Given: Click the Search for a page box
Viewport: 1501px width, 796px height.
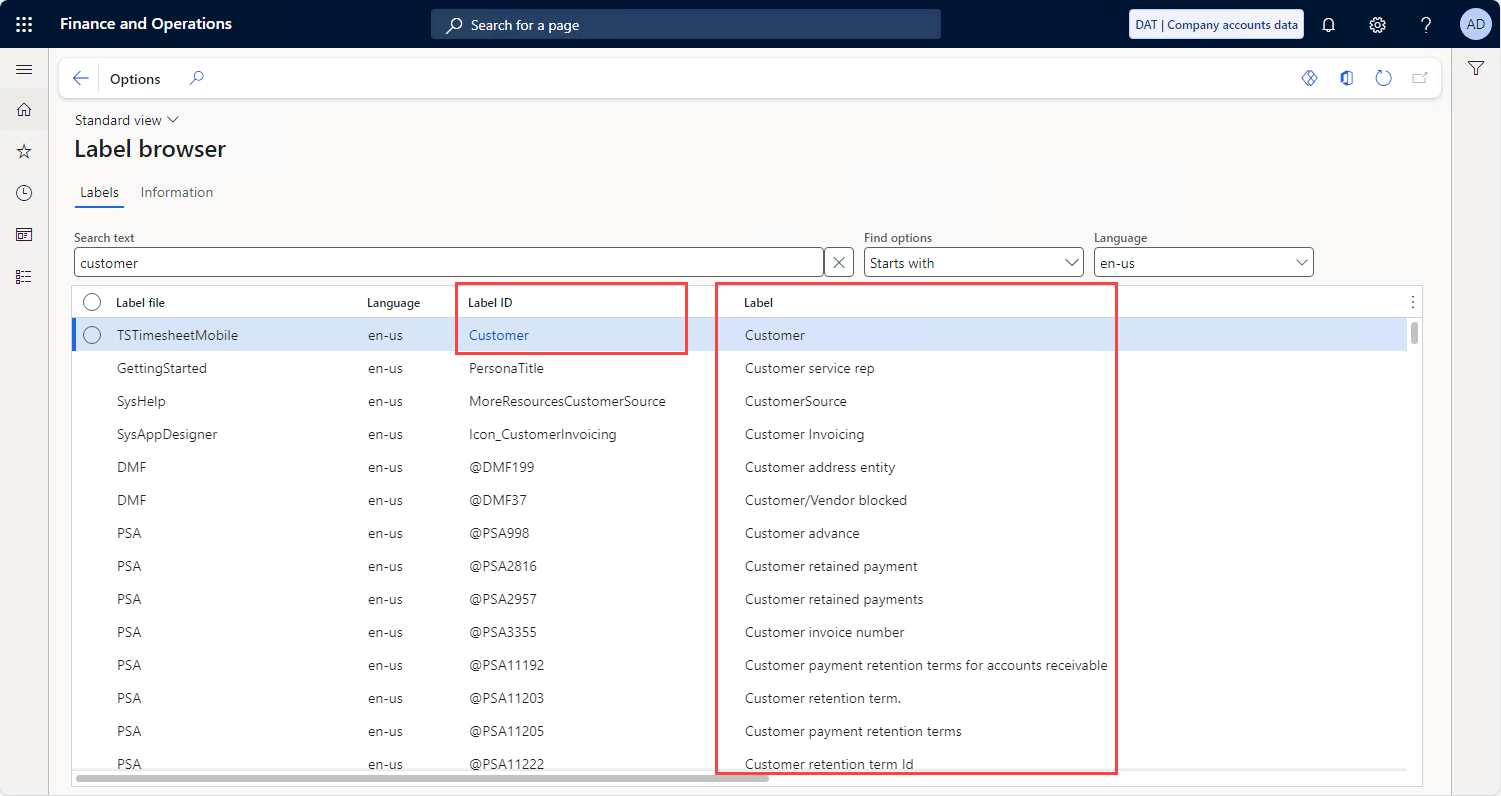Looking at the screenshot, I should point(686,25).
